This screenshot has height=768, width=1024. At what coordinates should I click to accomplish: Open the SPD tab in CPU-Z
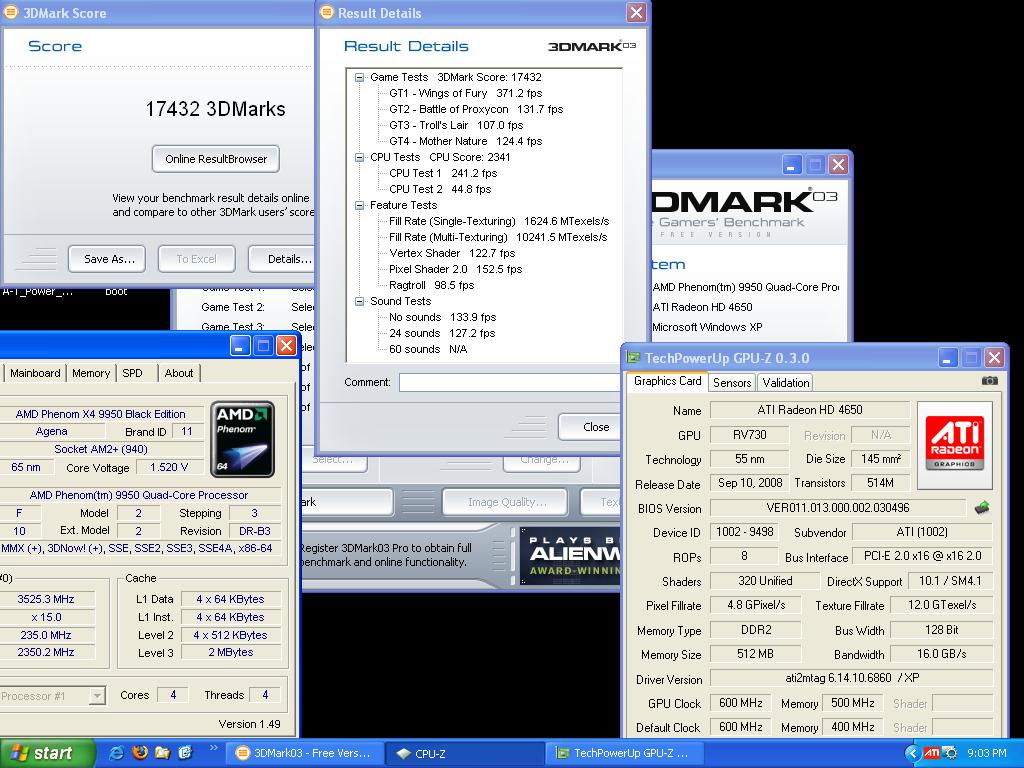click(133, 373)
